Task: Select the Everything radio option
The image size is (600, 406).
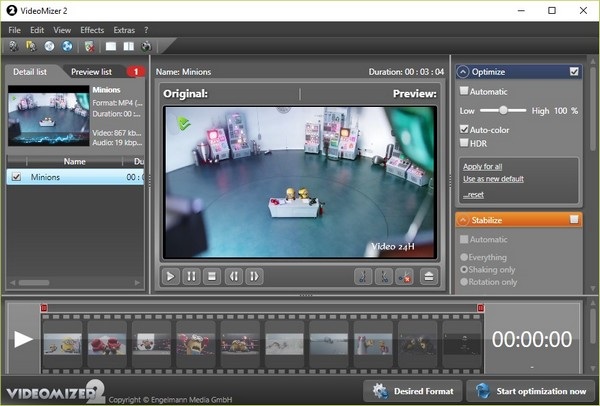Action: pyautogui.click(x=464, y=257)
